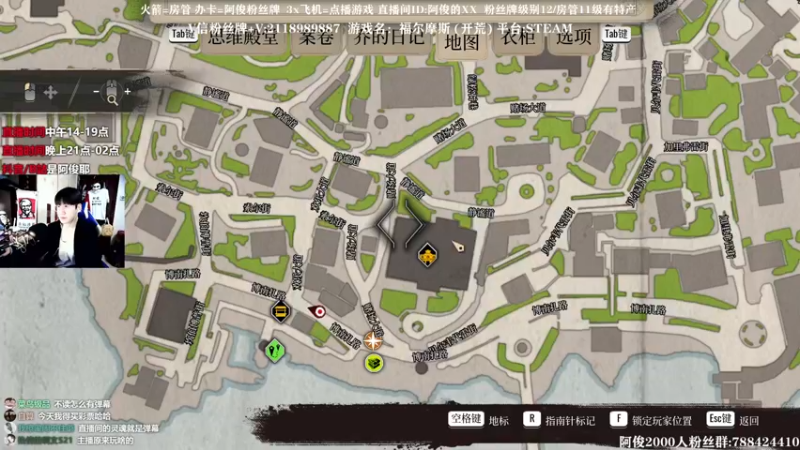Click chat message 今天我得买彩票哈哈
This screenshot has height=450, width=800.
tap(74, 416)
